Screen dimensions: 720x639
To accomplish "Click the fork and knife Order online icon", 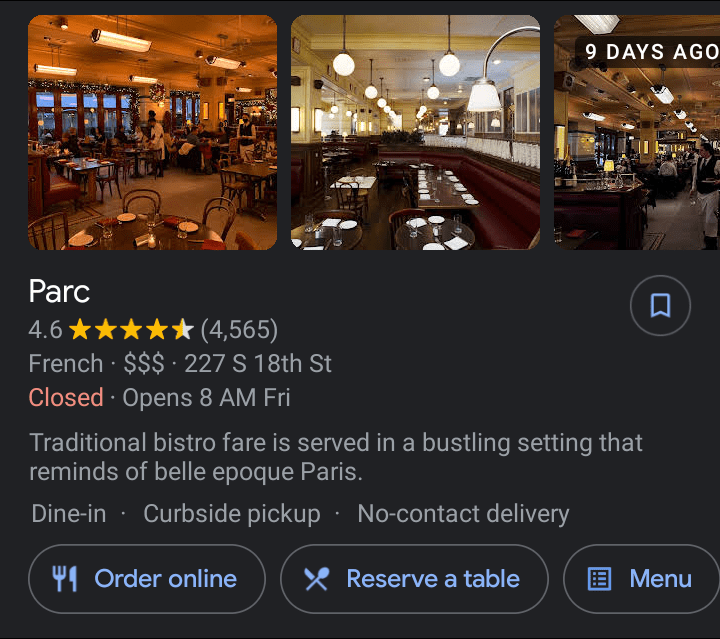I will [64, 578].
